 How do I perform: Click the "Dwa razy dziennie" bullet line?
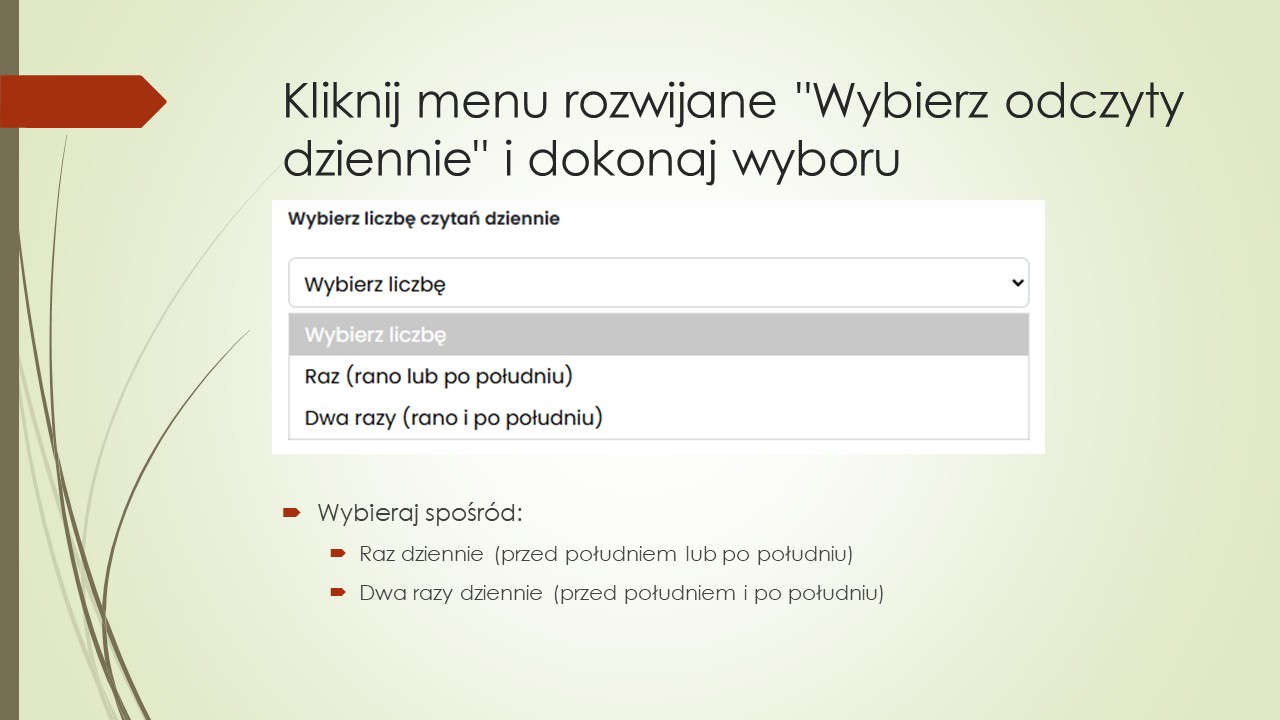[620, 592]
